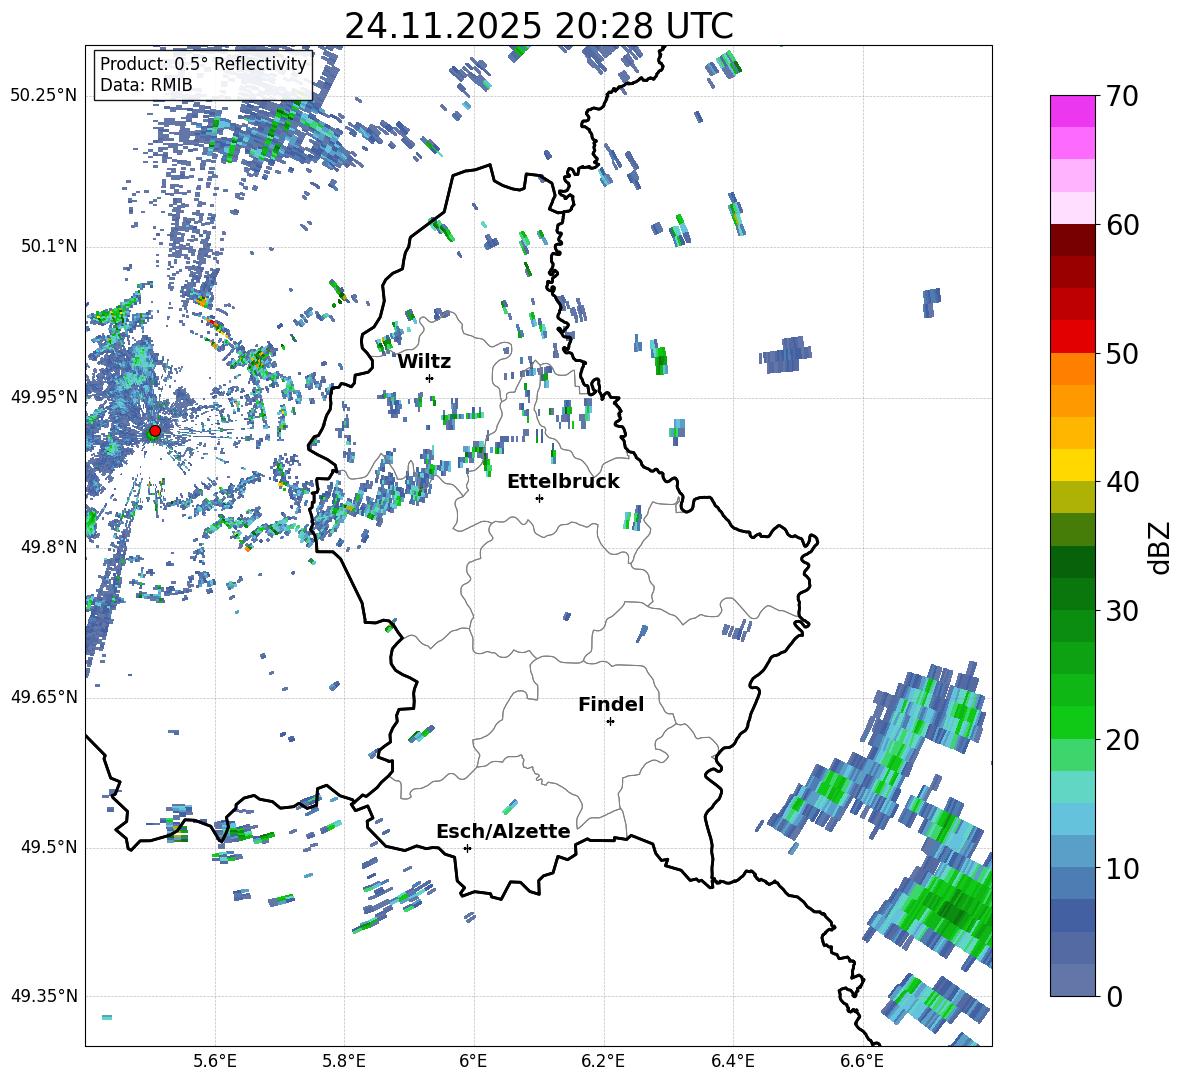Click colorbar tick label 60
The width and height of the screenshot is (1184, 1081).
[x=1122, y=226]
